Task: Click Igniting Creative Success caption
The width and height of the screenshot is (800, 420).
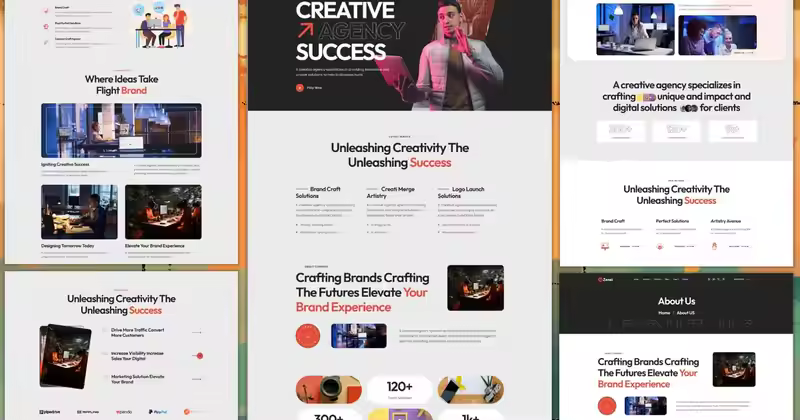Action: point(65,165)
